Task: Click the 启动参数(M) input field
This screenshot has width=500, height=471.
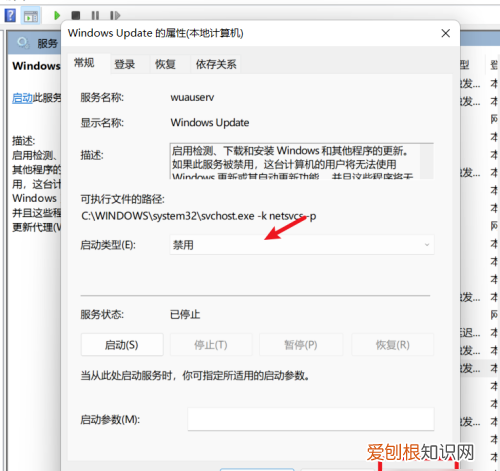Action: coord(311,419)
